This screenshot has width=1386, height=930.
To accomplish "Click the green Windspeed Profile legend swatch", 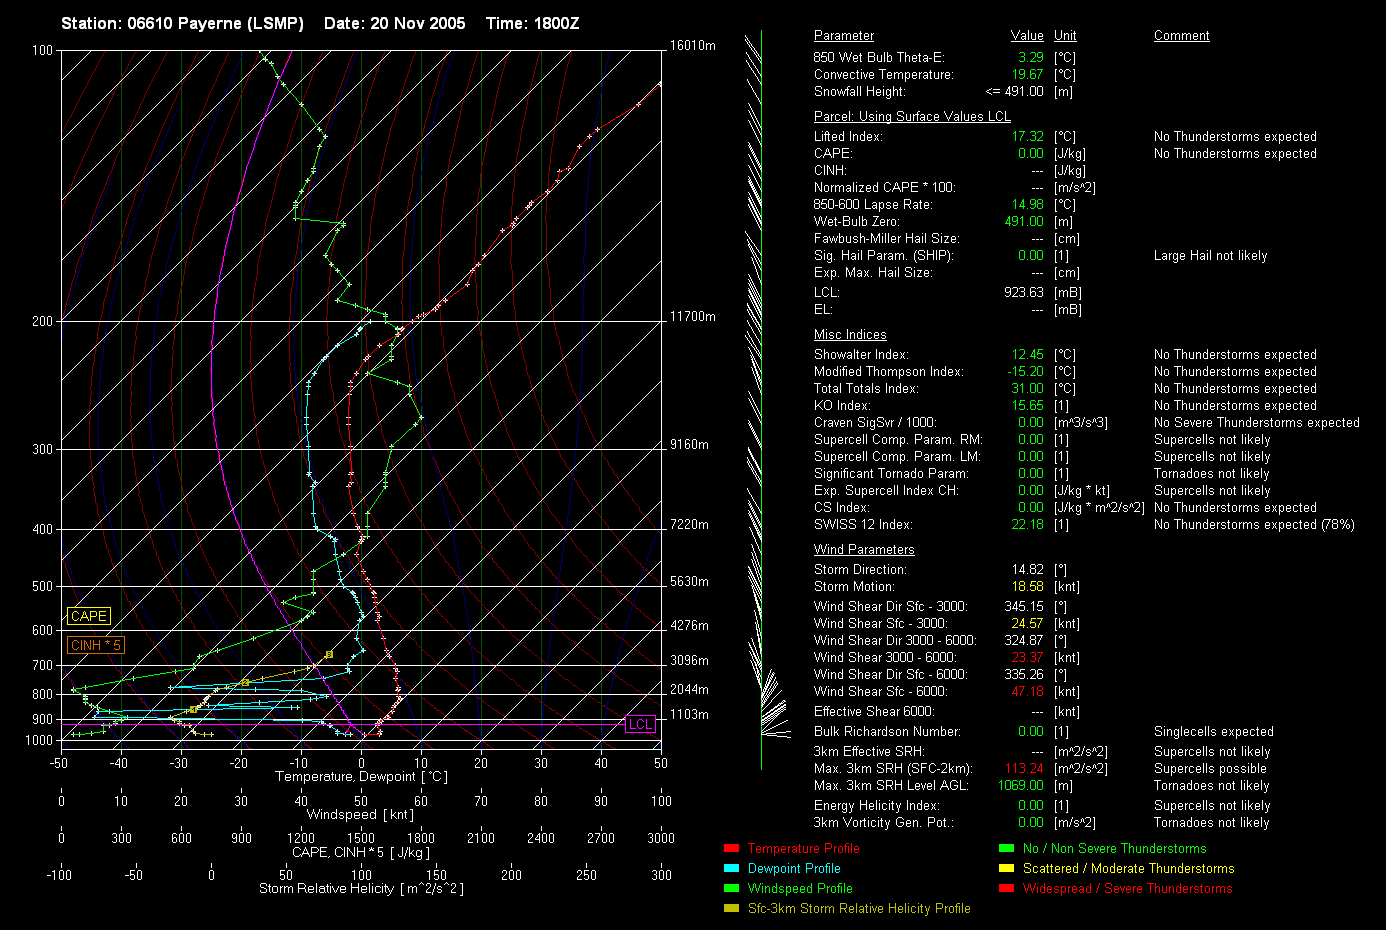I will (x=731, y=888).
